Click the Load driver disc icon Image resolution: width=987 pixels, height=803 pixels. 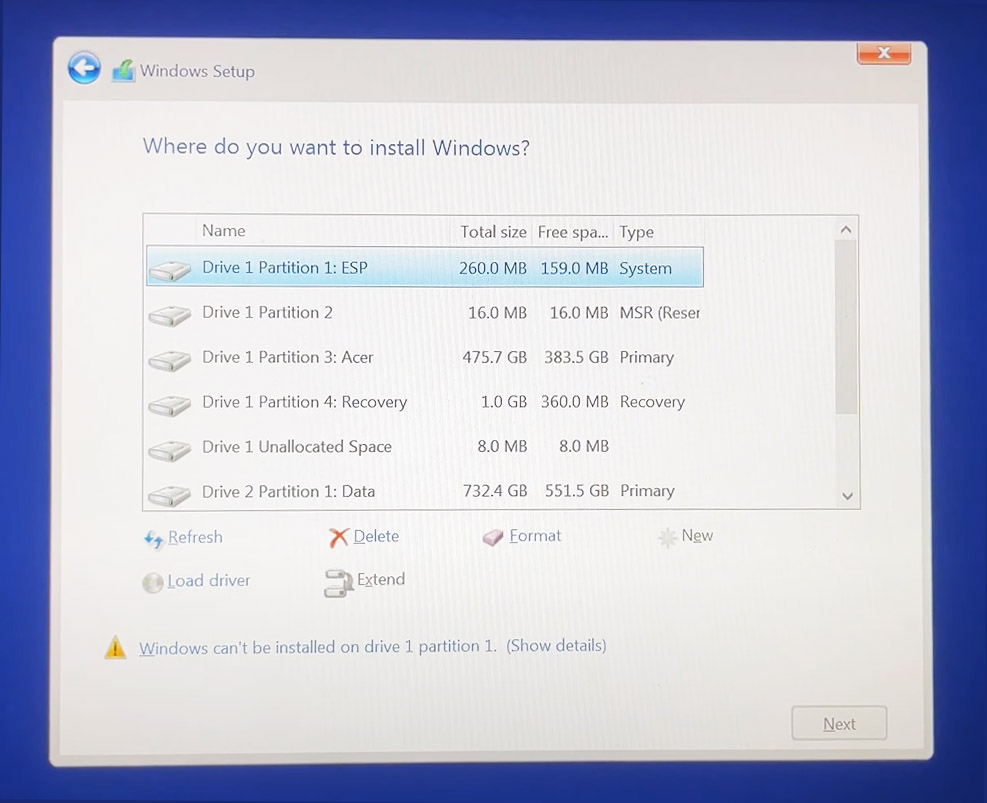[x=153, y=583]
